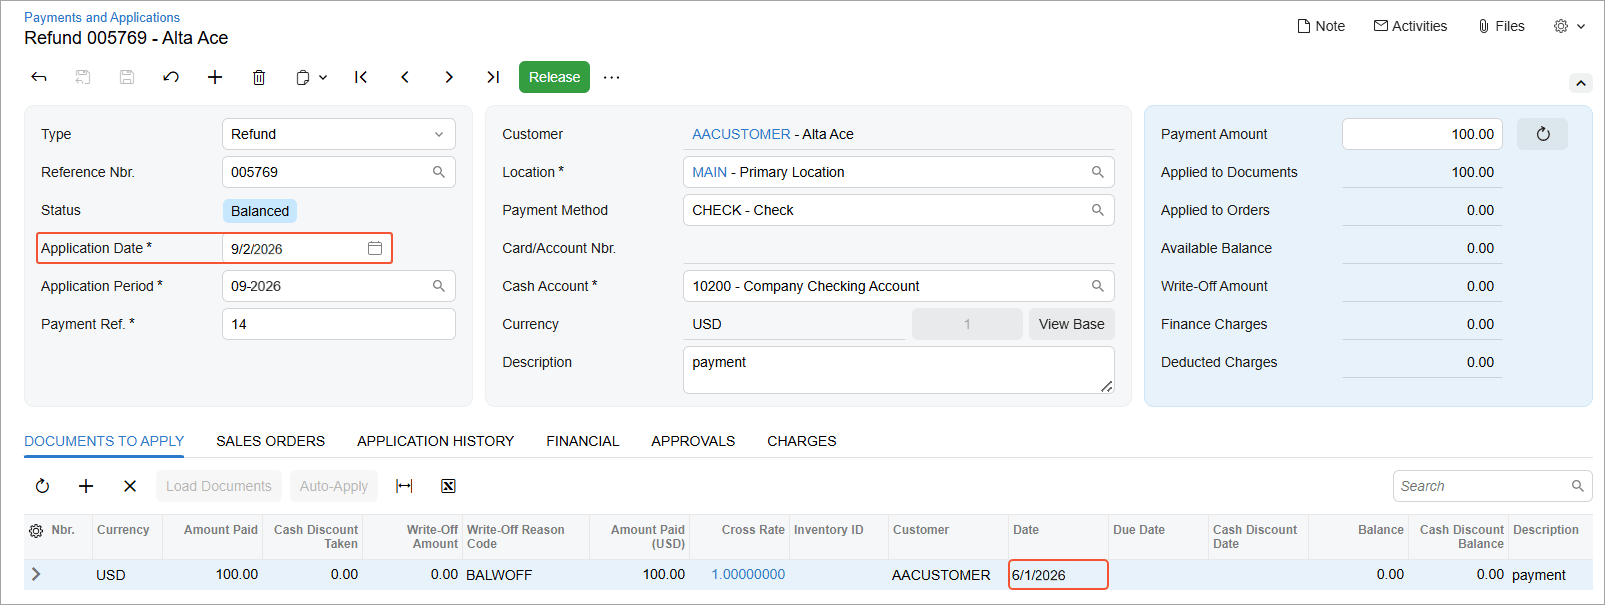Click the View Base button
This screenshot has width=1605, height=605.
pyautogui.click(x=1071, y=324)
